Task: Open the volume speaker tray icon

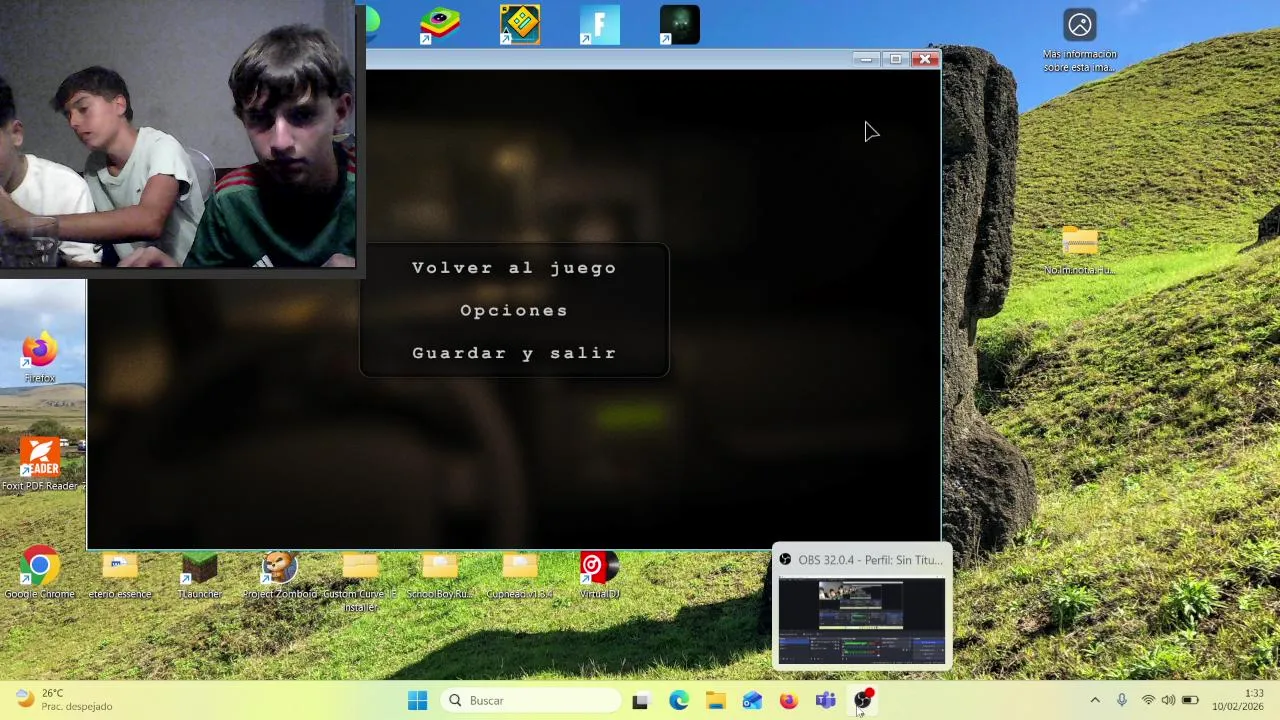Action: (x=1168, y=701)
